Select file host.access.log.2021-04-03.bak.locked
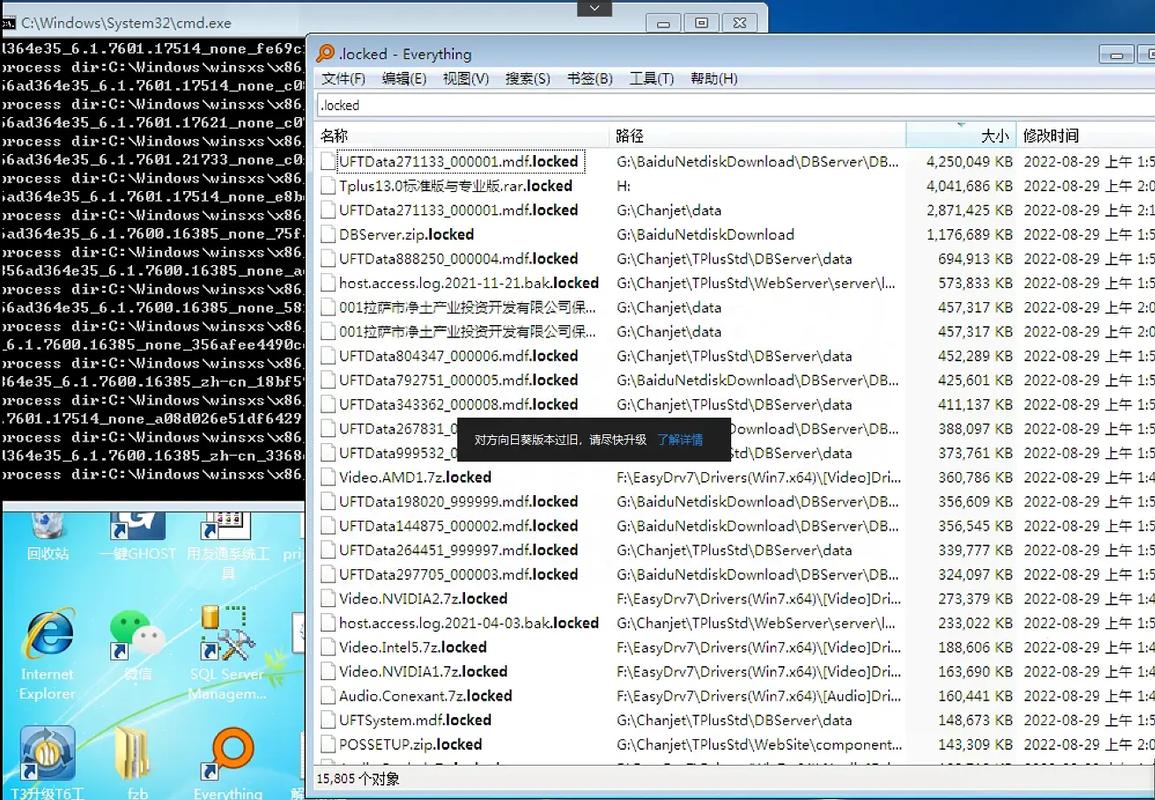1155x800 pixels. click(x=468, y=623)
